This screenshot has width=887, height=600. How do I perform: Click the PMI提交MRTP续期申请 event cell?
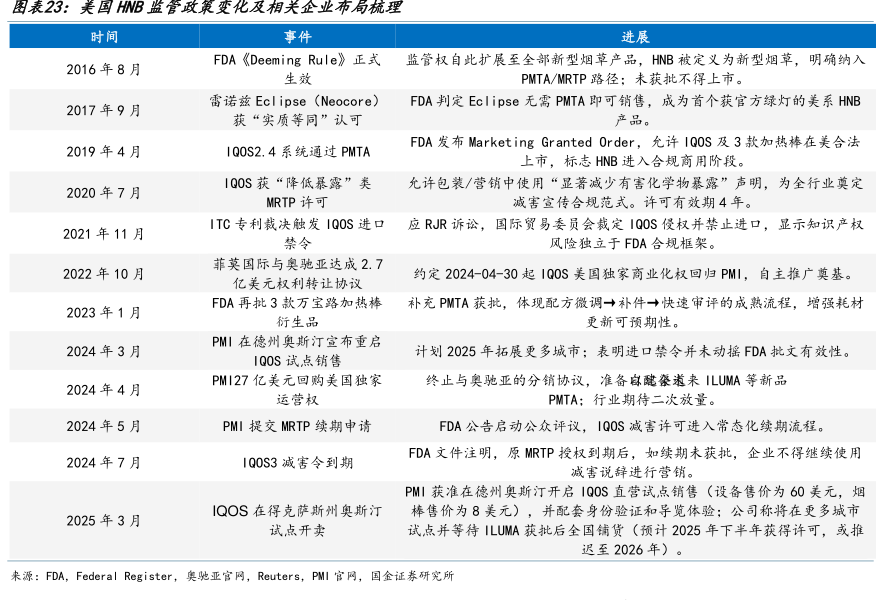297,426
